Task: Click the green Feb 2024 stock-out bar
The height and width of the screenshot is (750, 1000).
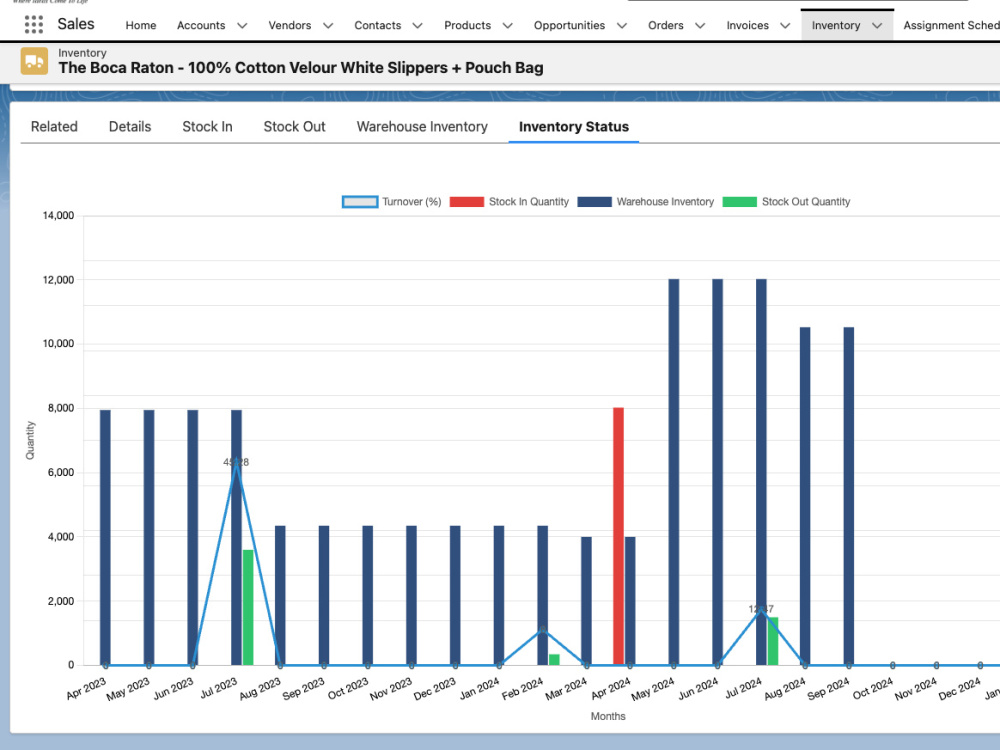Action: click(554, 659)
